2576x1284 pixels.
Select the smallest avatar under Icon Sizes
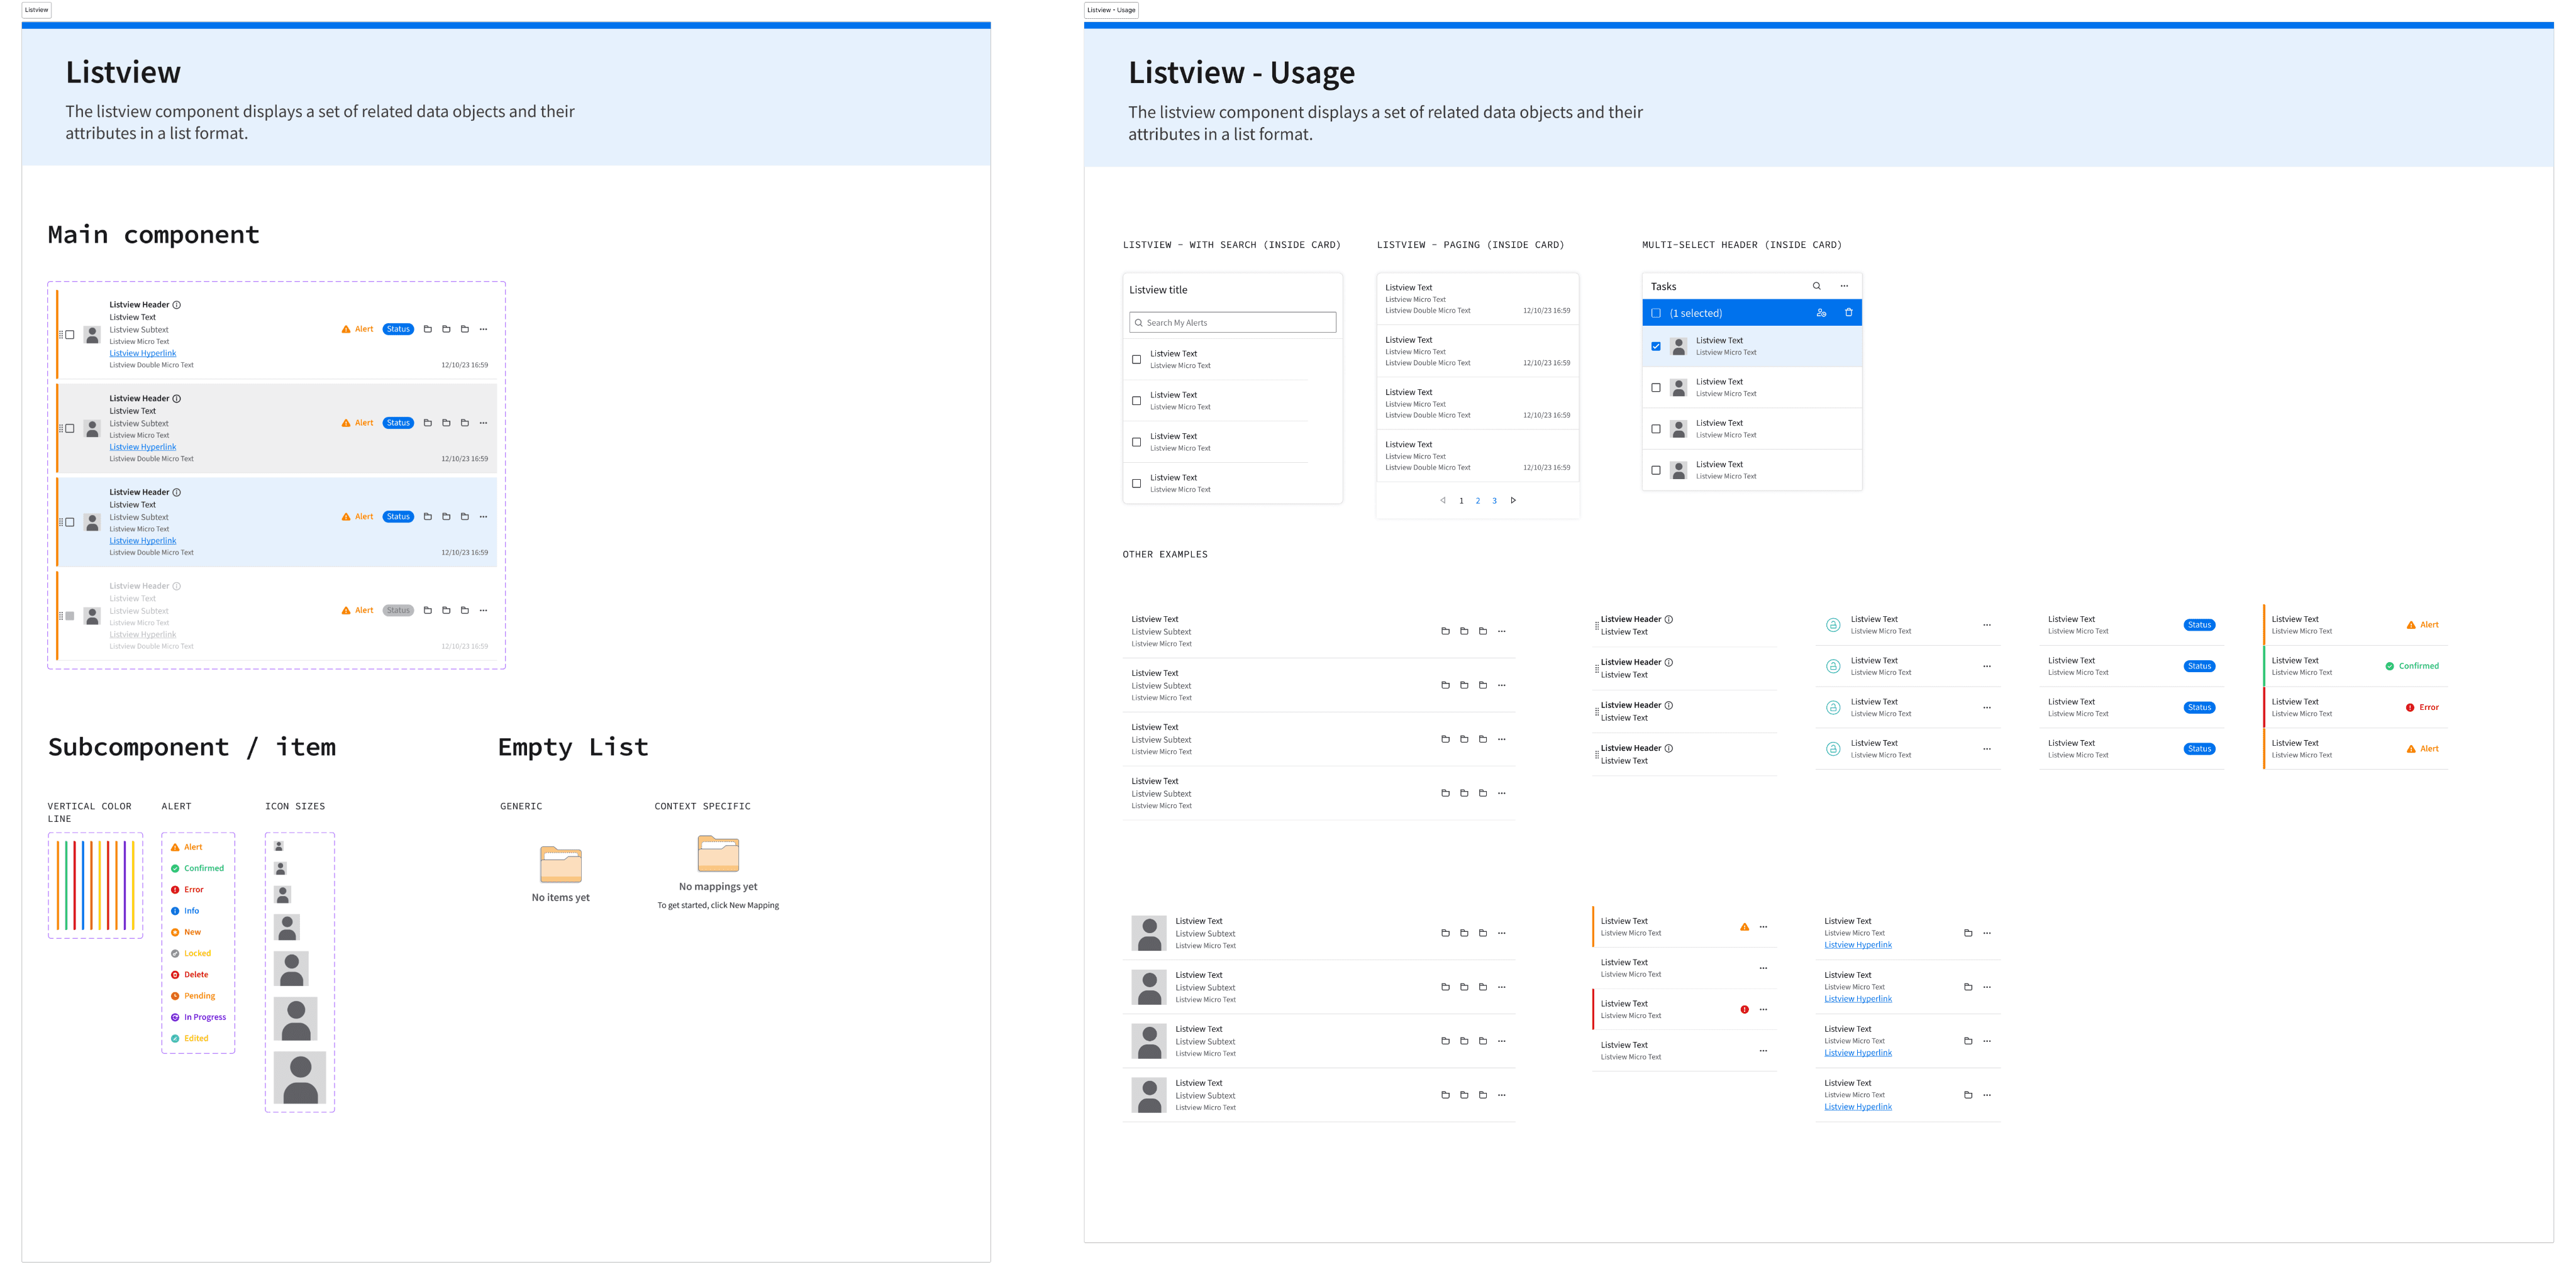tap(279, 846)
